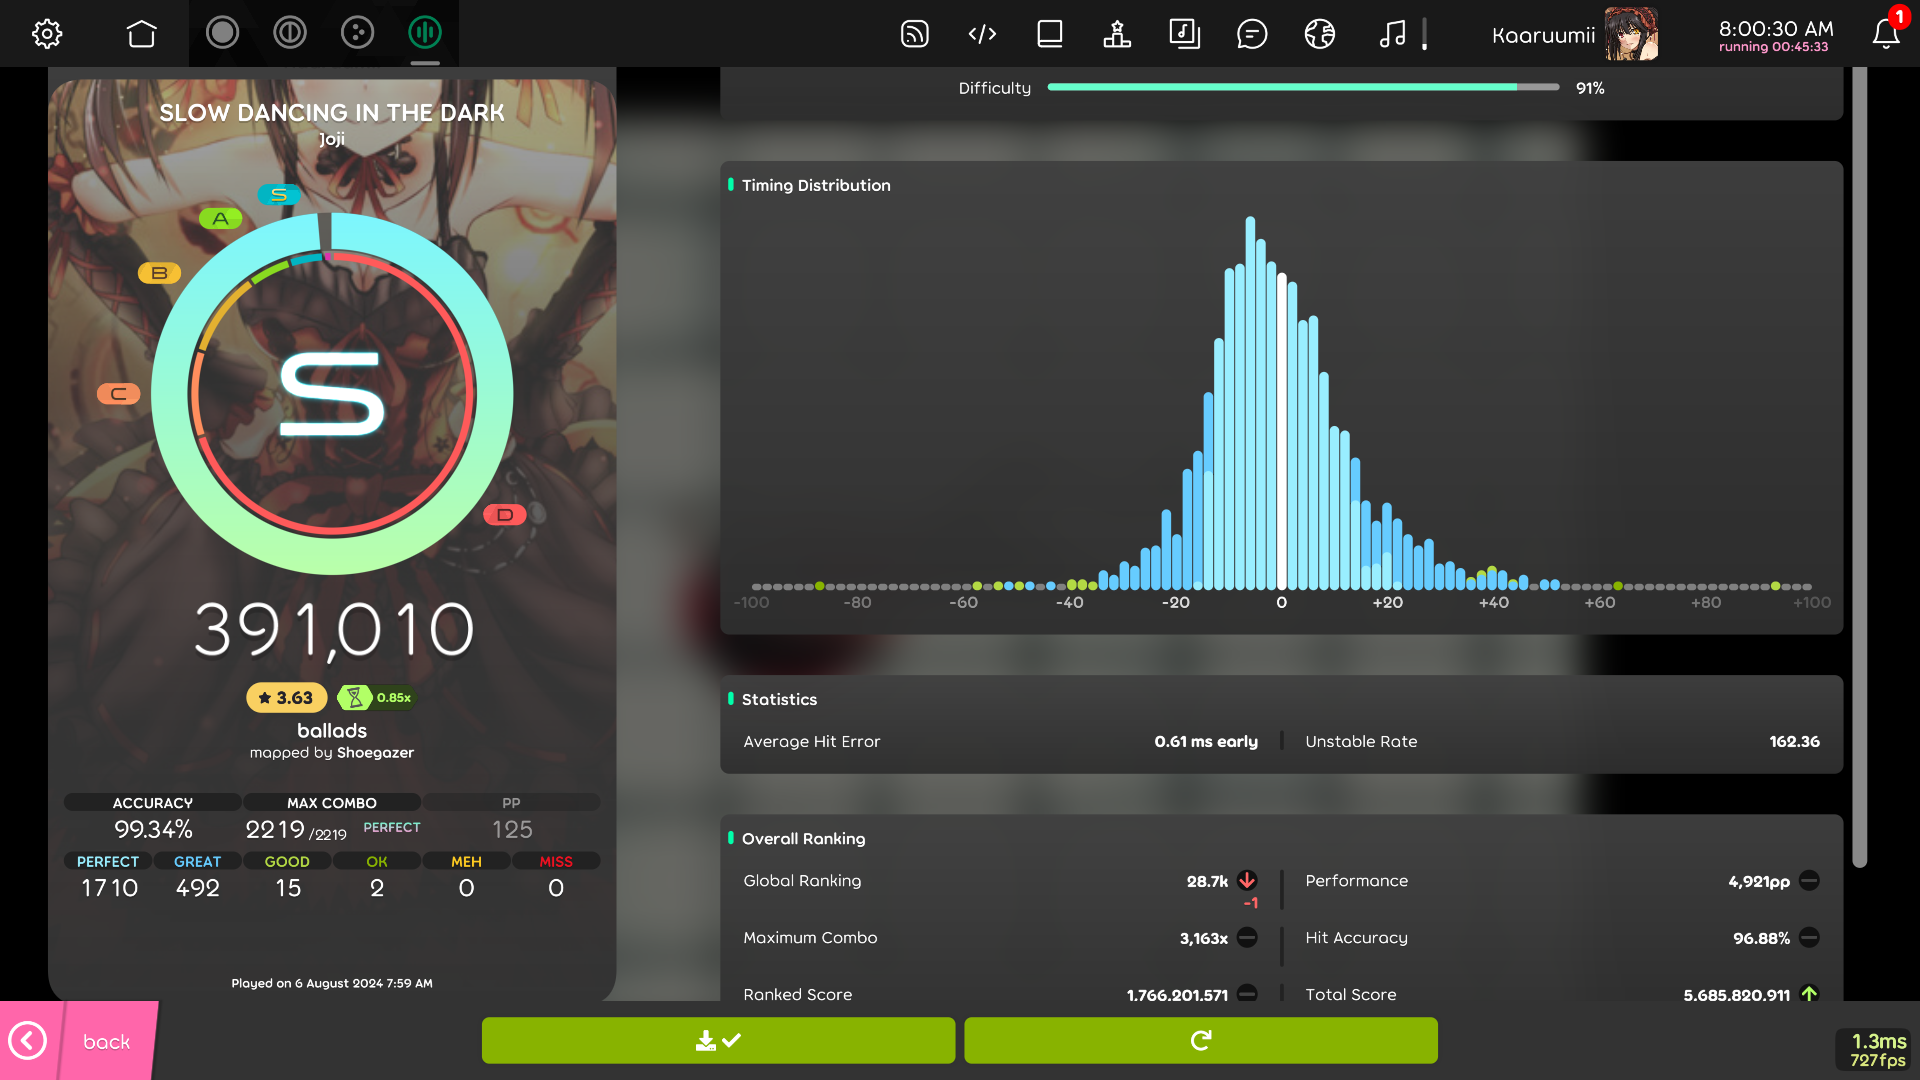
Task: Click the difficulty name ballads
Action: pyautogui.click(x=332, y=731)
